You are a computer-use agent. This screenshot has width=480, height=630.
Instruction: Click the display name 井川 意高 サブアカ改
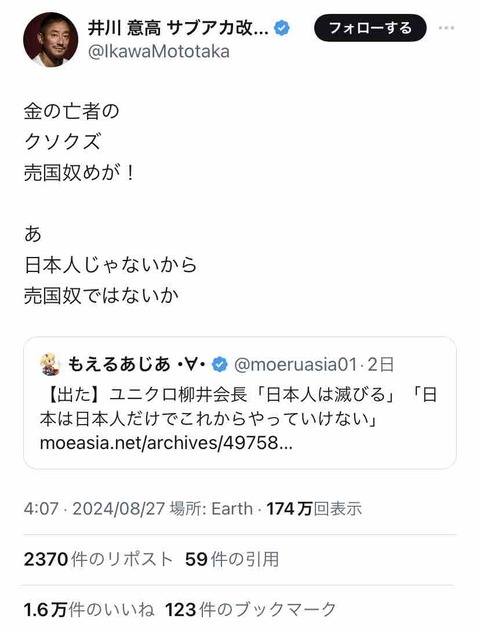click(x=178, y=28)
